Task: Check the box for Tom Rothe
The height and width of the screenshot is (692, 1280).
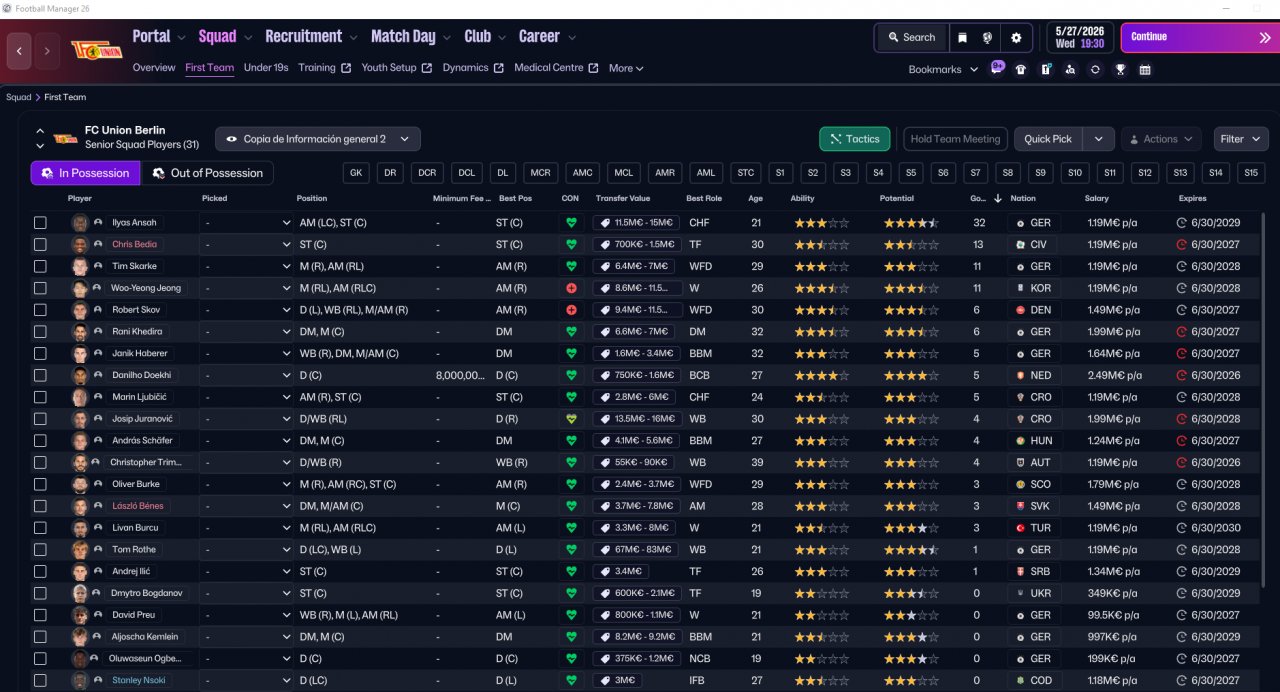Action: click(x=40, y=550)
